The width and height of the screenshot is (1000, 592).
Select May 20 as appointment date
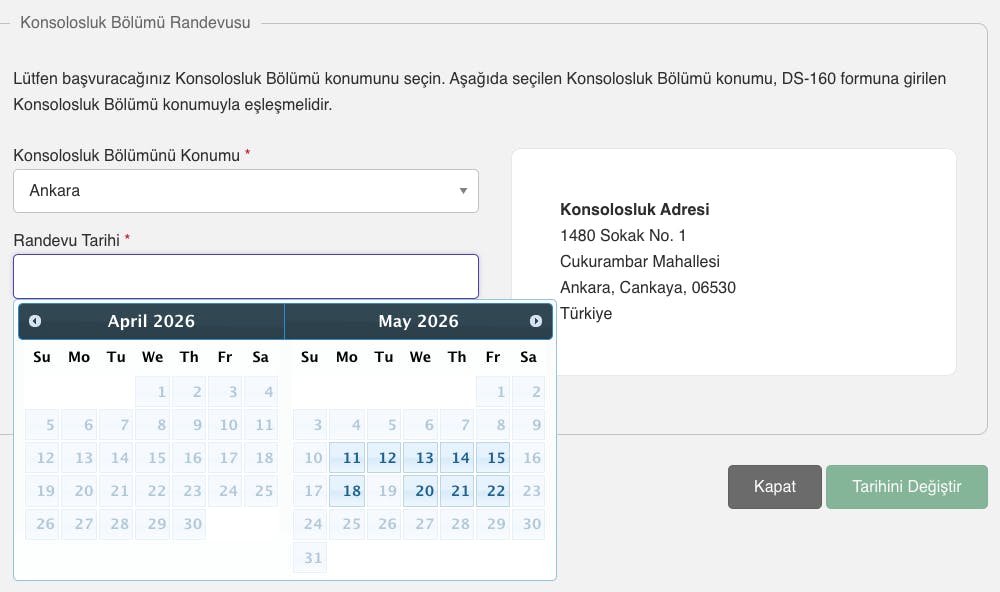point(420,490)
